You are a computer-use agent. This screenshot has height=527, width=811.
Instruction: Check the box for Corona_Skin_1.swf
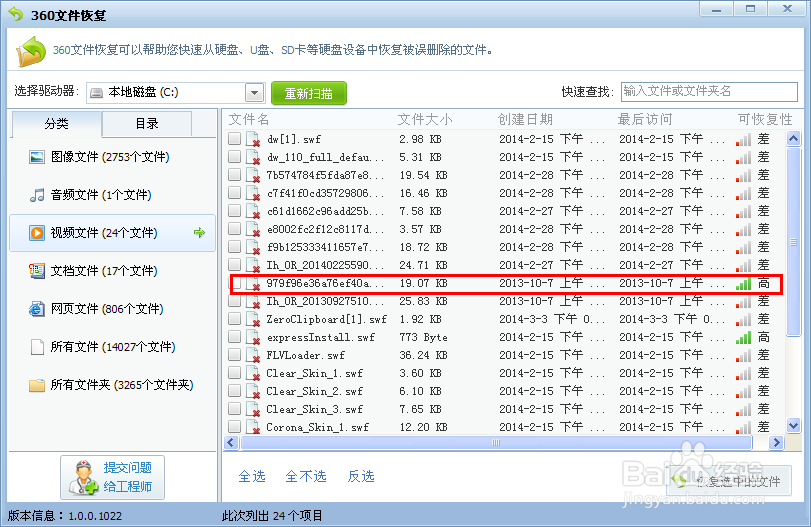(x=234, y=427)
